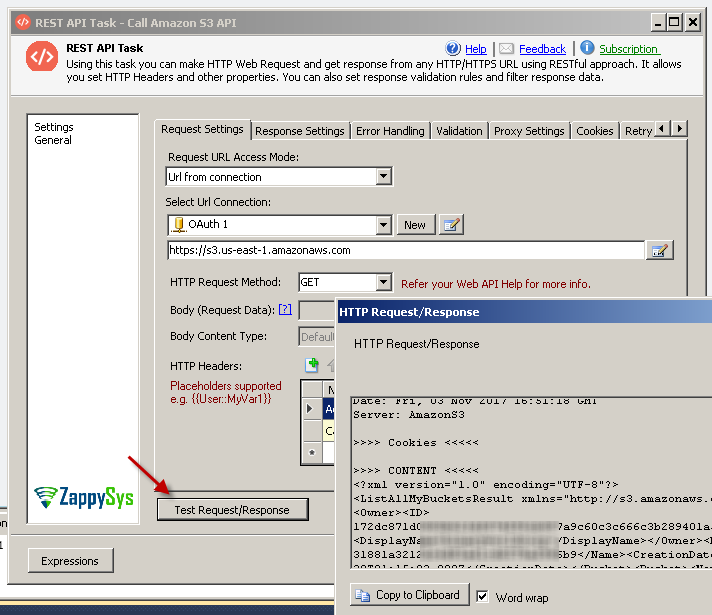Open the Help link
Image resolution: width=712 pixels, height=615 pixels.
[475, 49]
